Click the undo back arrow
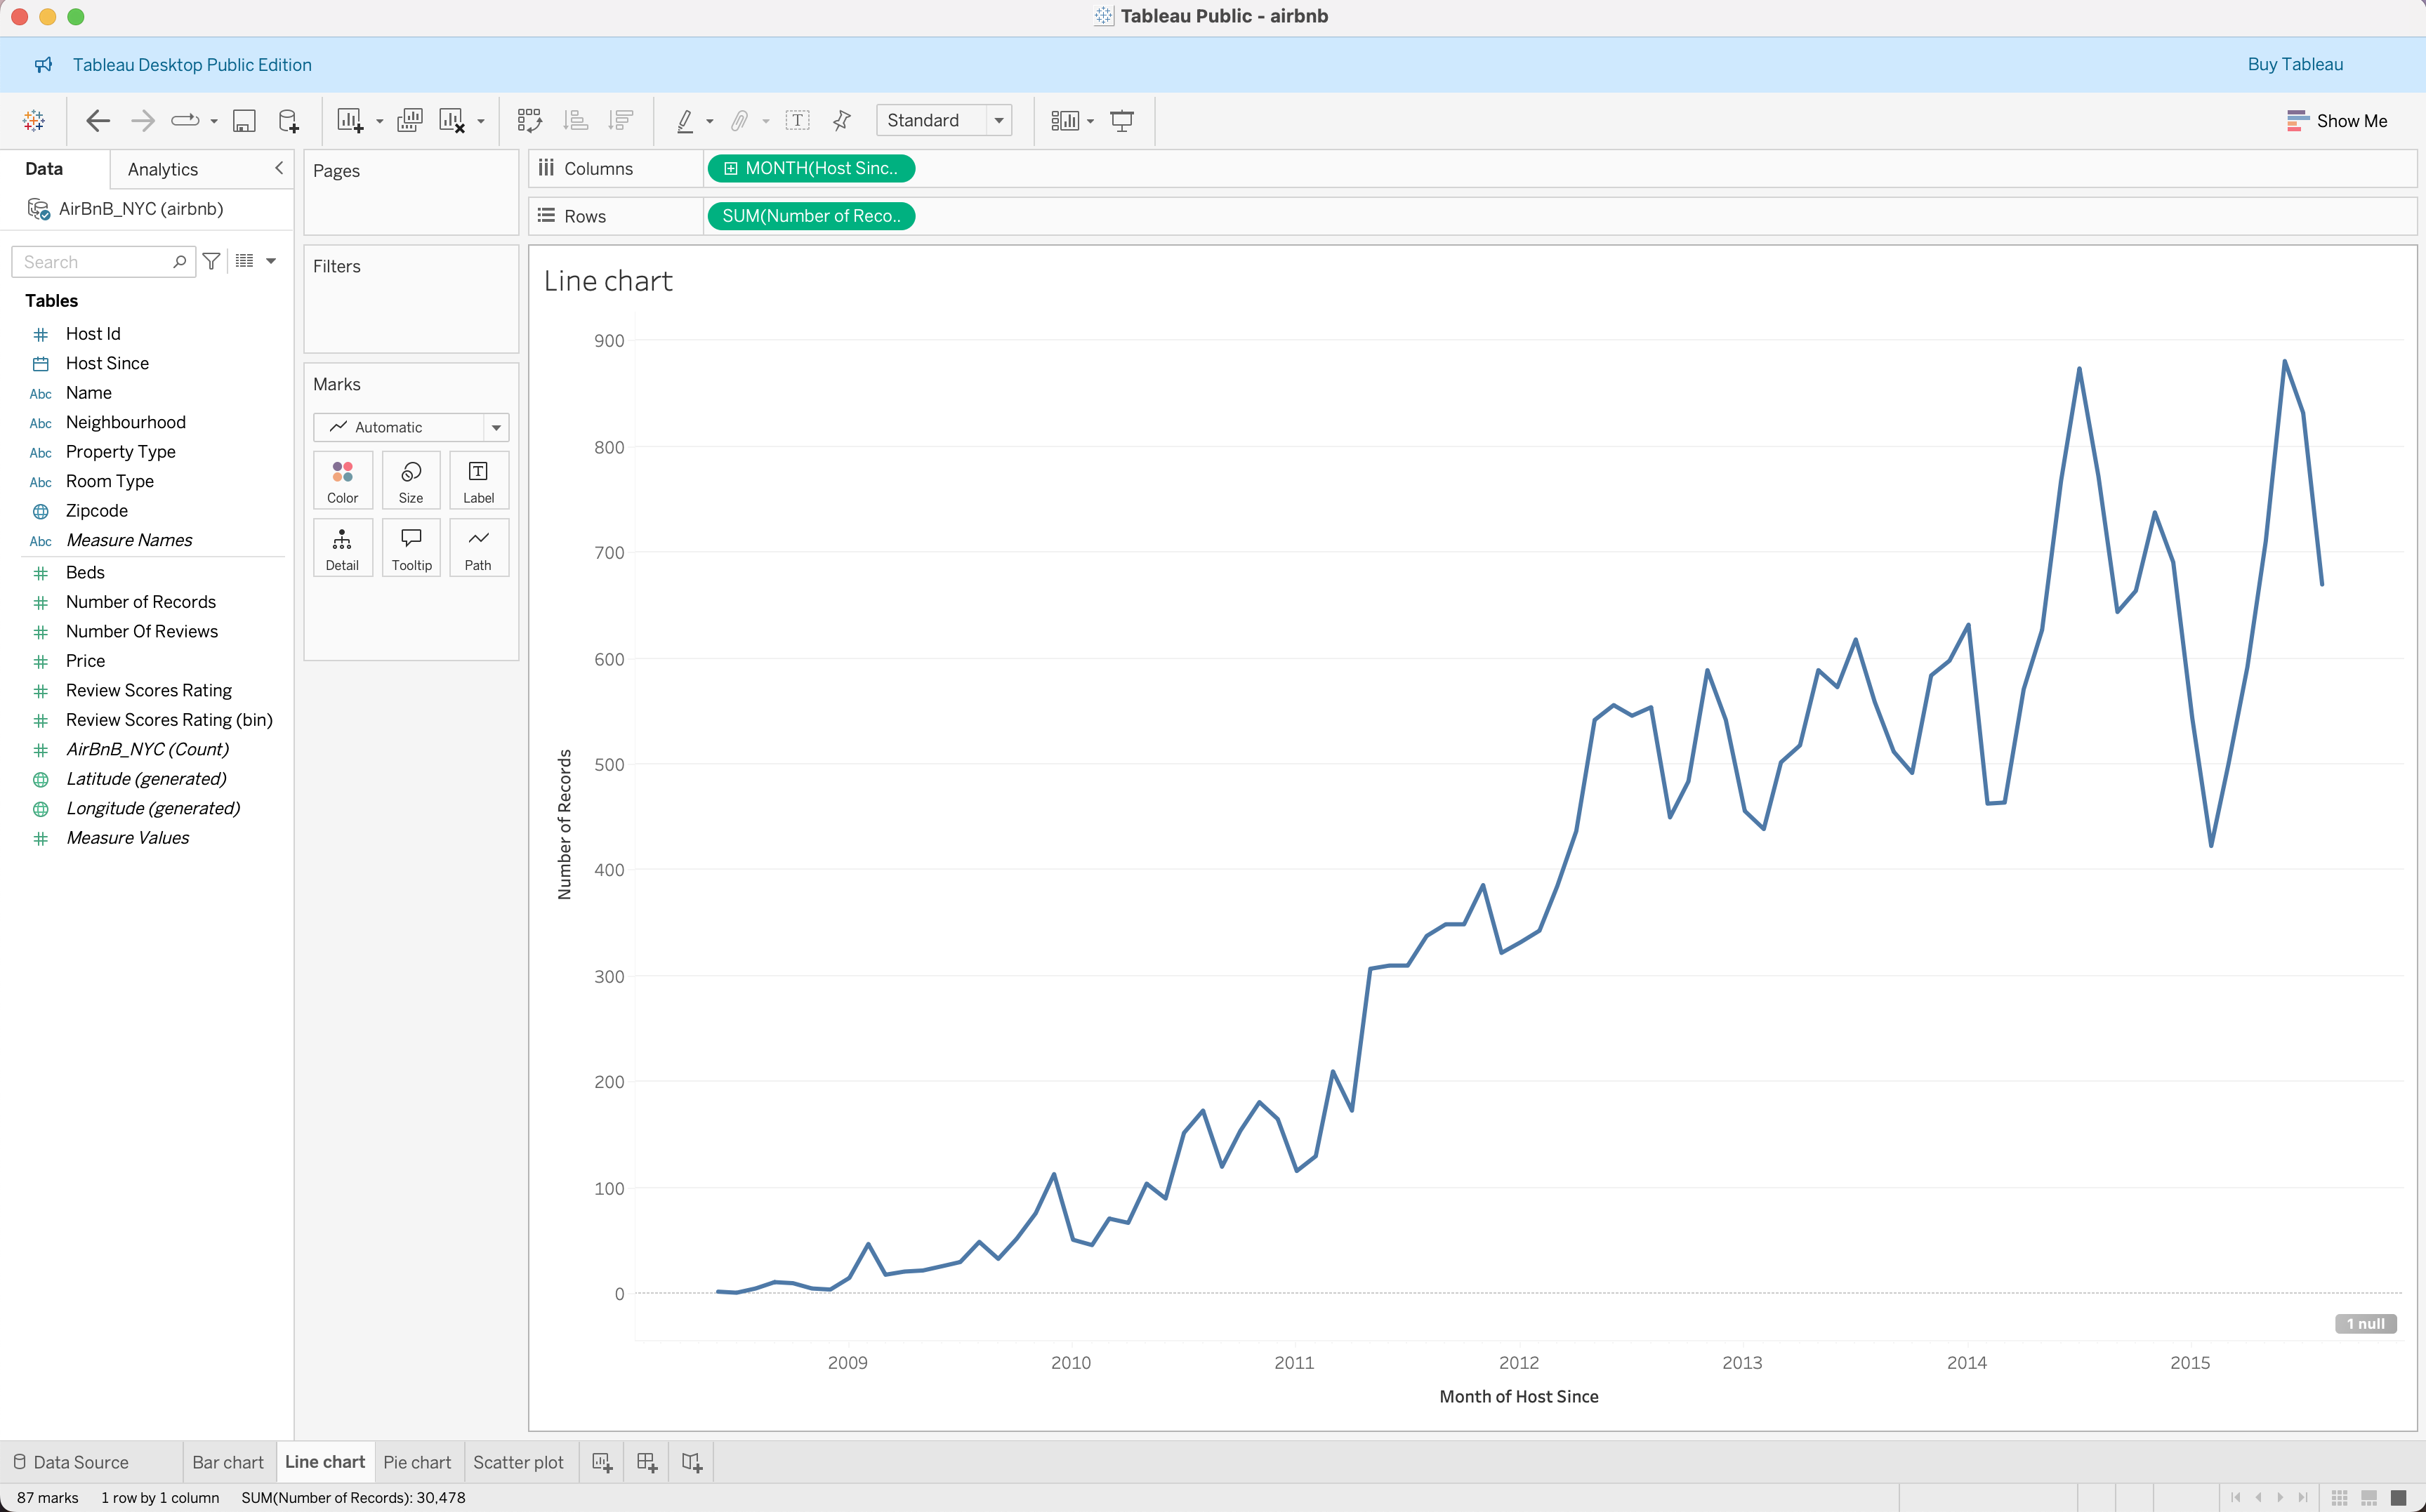2426x1512 pixels. (x=97, y=121)
